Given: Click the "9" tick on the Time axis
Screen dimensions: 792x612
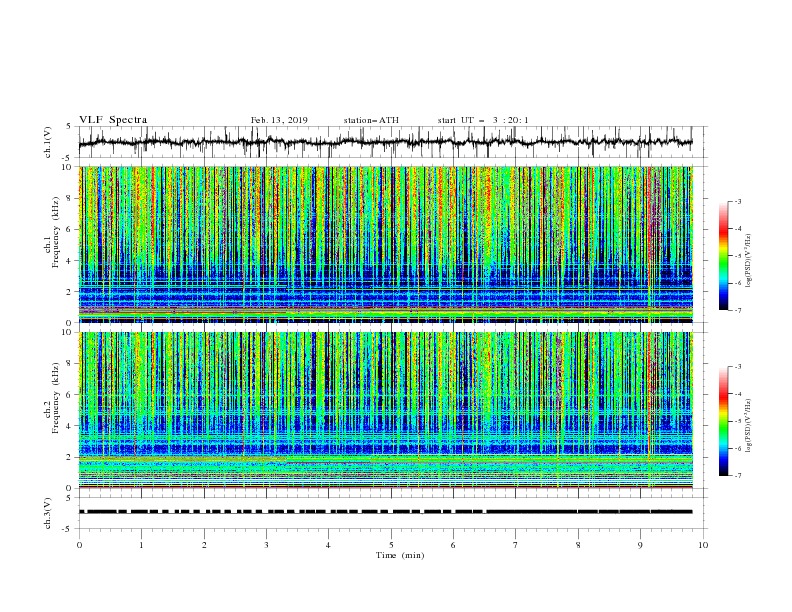Looking at the screenshot, I should [x=640, y=545].
